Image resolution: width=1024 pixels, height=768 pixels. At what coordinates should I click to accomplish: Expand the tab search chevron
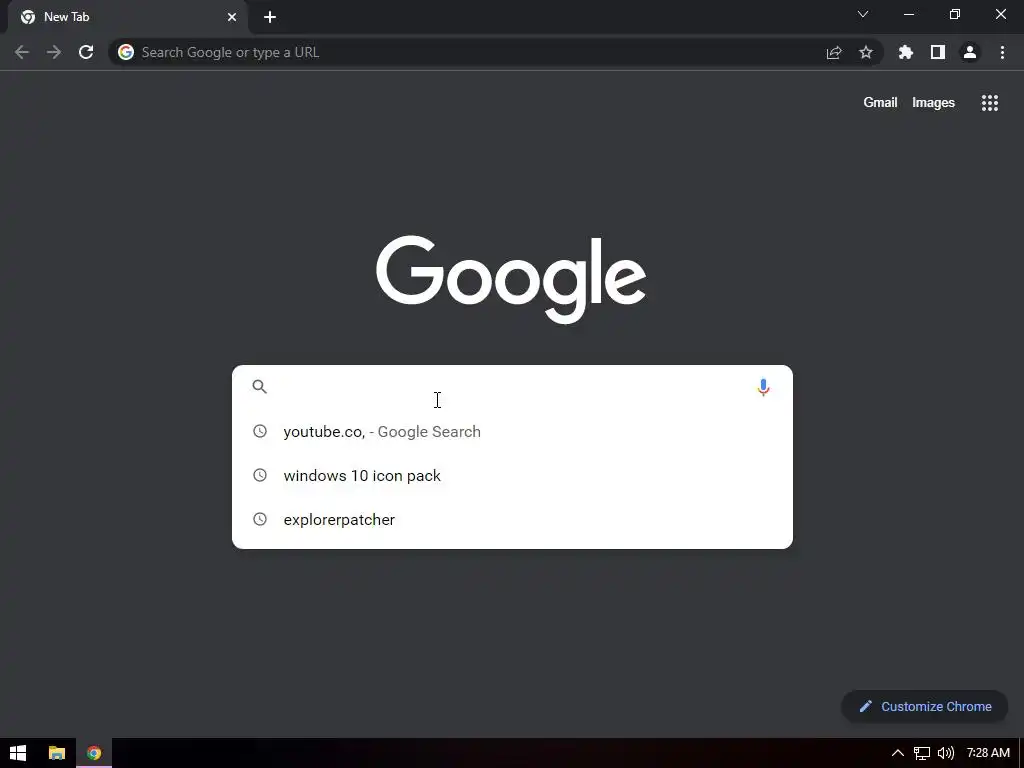[x=863, y=14]
